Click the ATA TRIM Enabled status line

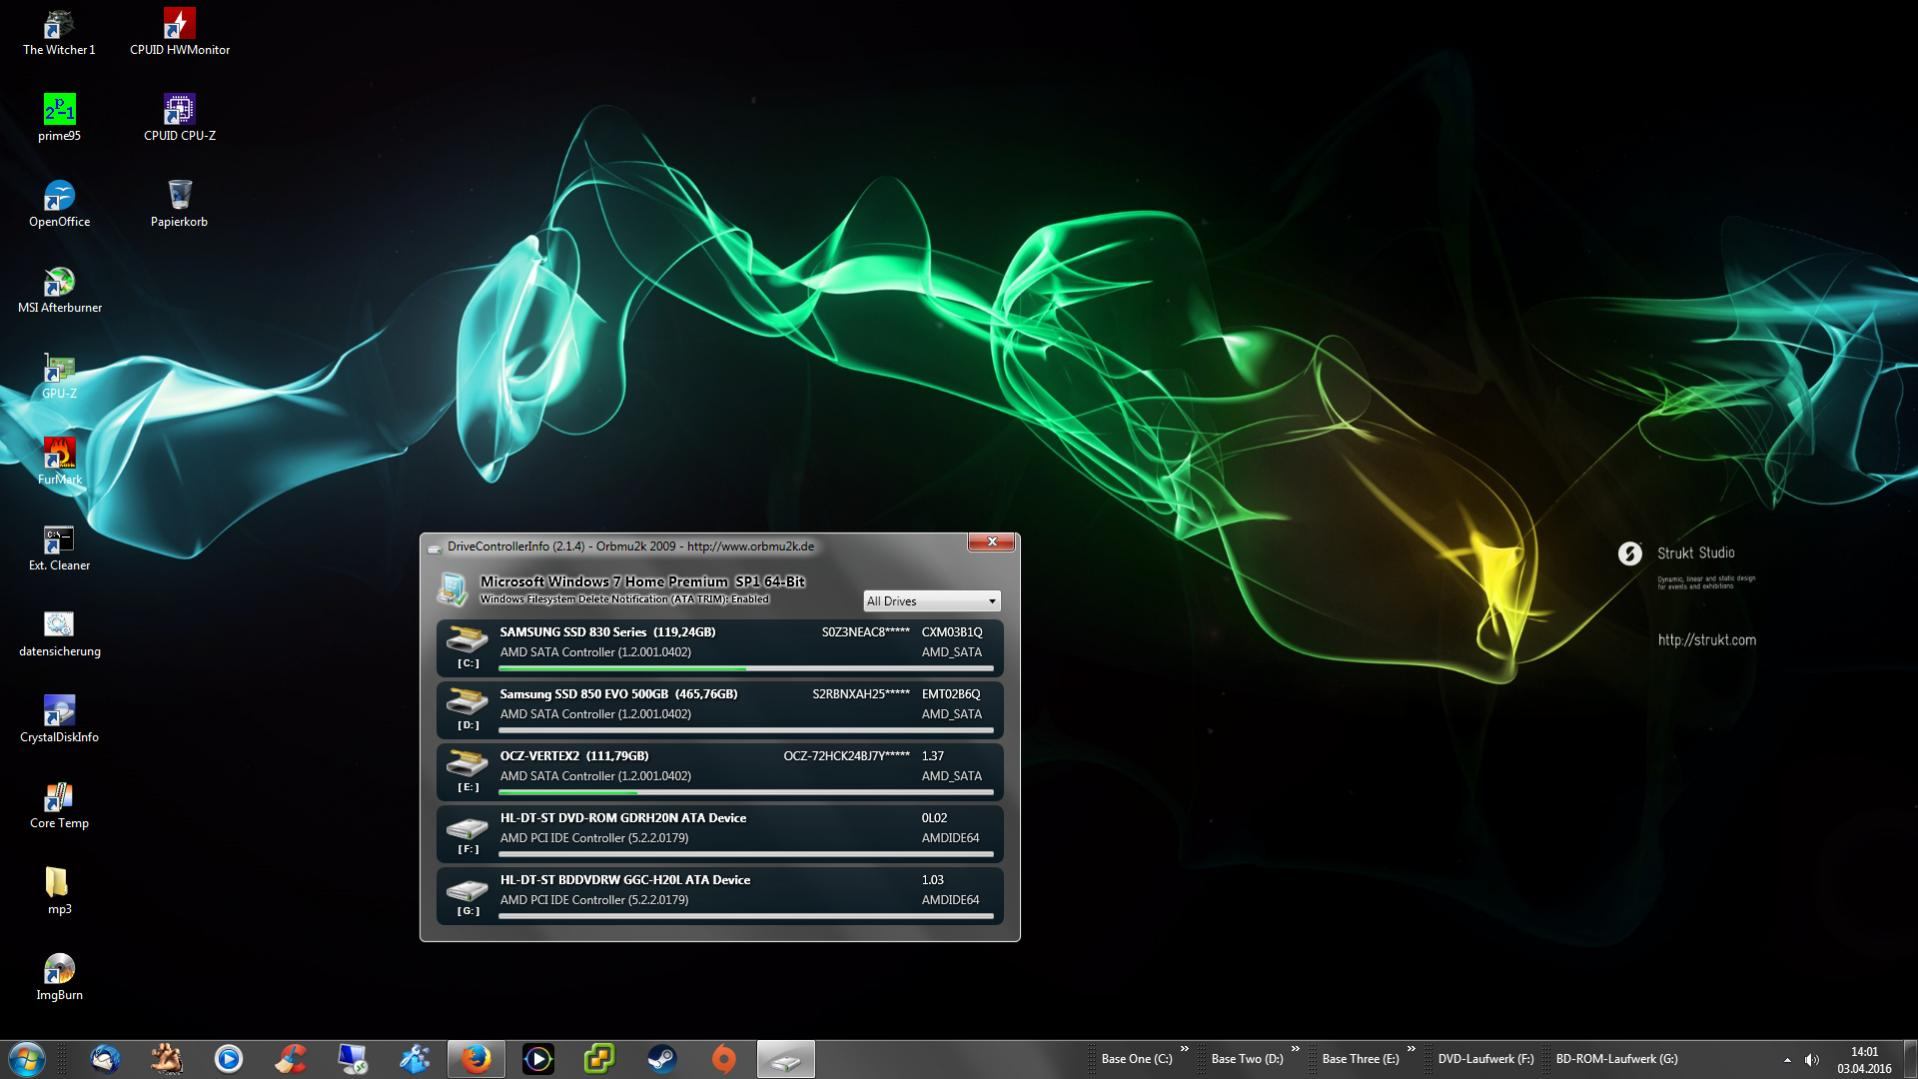pyautogui.click(x=624, y=599)
